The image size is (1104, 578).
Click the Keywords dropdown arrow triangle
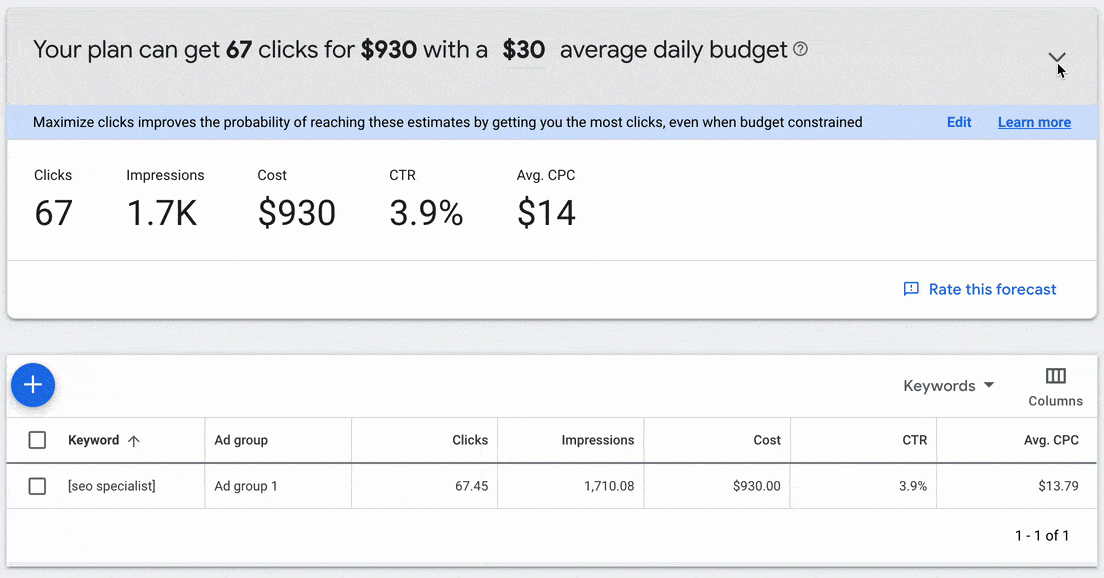[989, 385]
